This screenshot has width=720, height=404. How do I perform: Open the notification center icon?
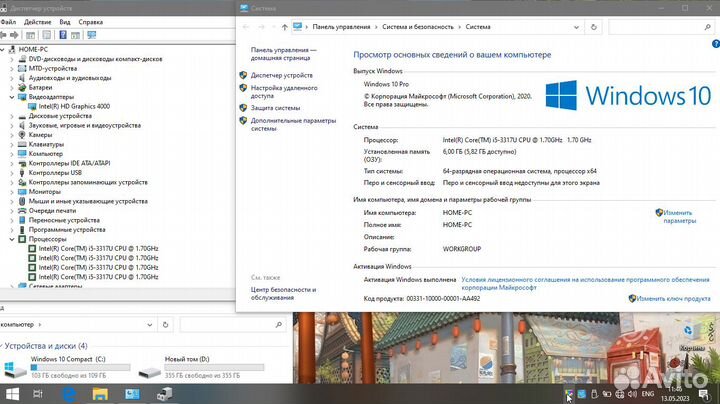pyautogui.click(x=703, y=394)
